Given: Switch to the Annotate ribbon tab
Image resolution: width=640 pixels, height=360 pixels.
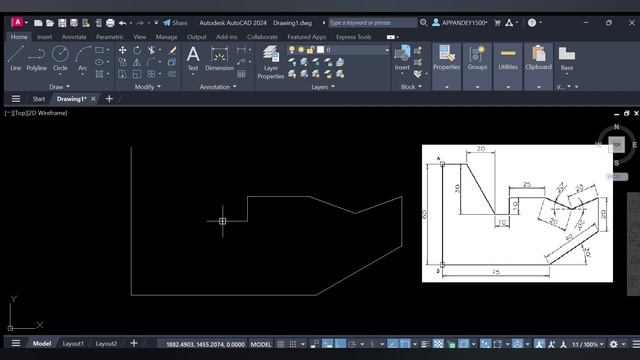Looking at the screenshot, I should 74,37.
